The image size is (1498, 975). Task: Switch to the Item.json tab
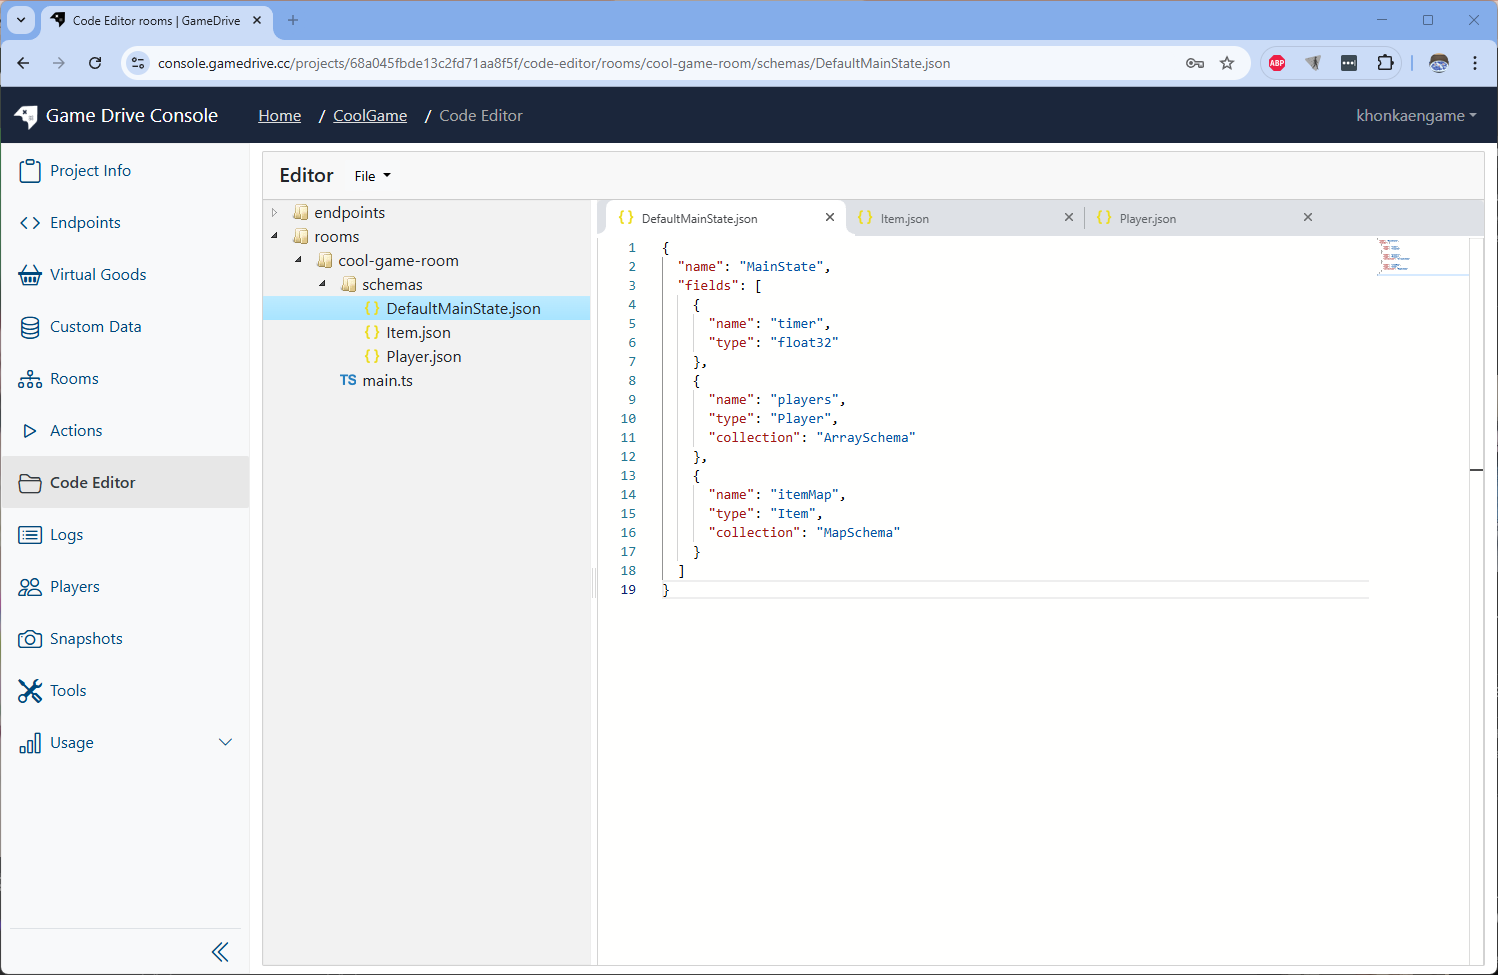pos(905,217)
